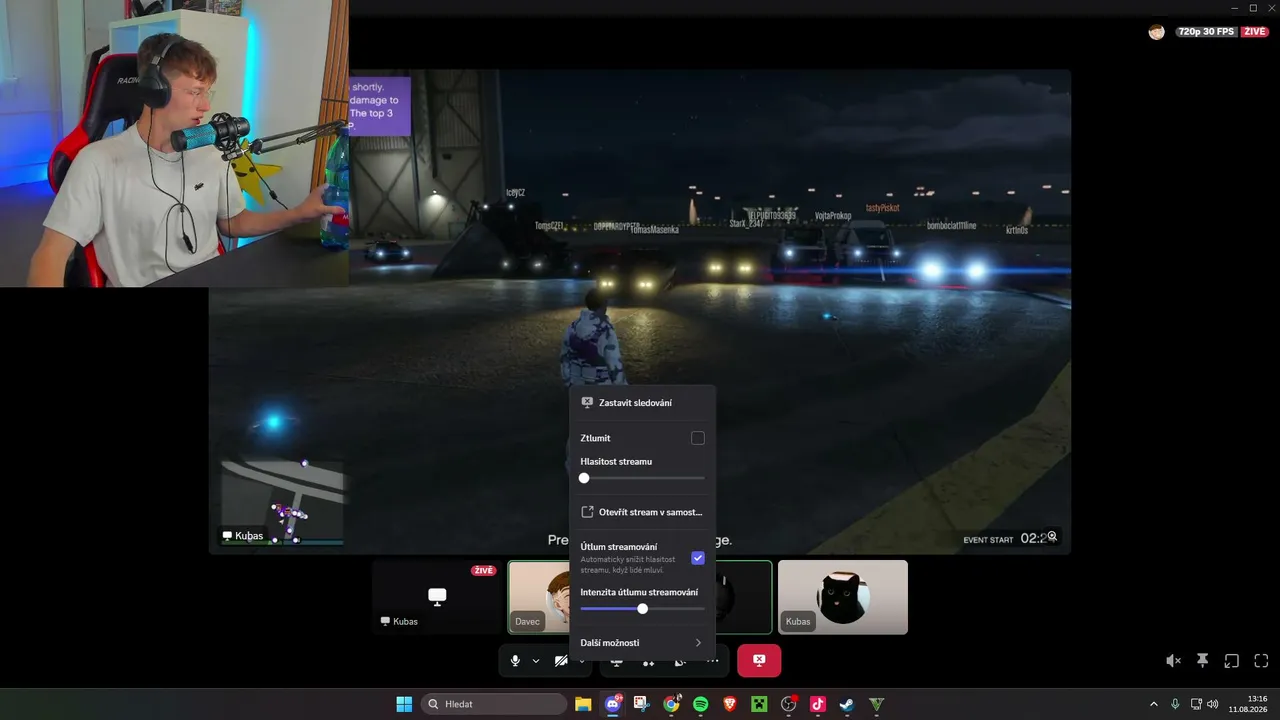Viewport: 1280px width, 720px height.
Task: Open File Explorer from the taskbar
Action: pos(583,704)
